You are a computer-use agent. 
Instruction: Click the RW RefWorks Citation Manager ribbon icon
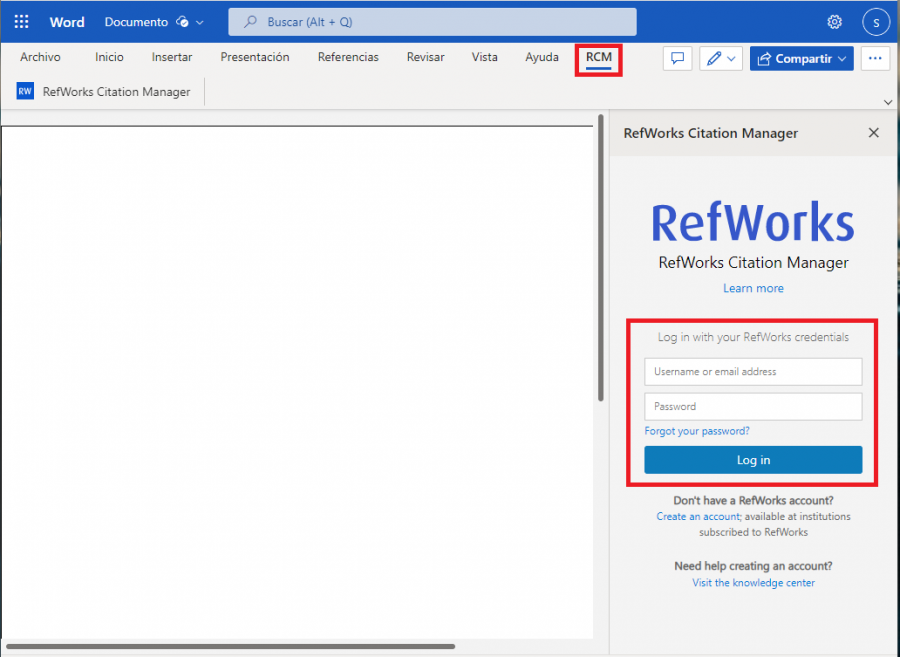(x=25, y=91)
